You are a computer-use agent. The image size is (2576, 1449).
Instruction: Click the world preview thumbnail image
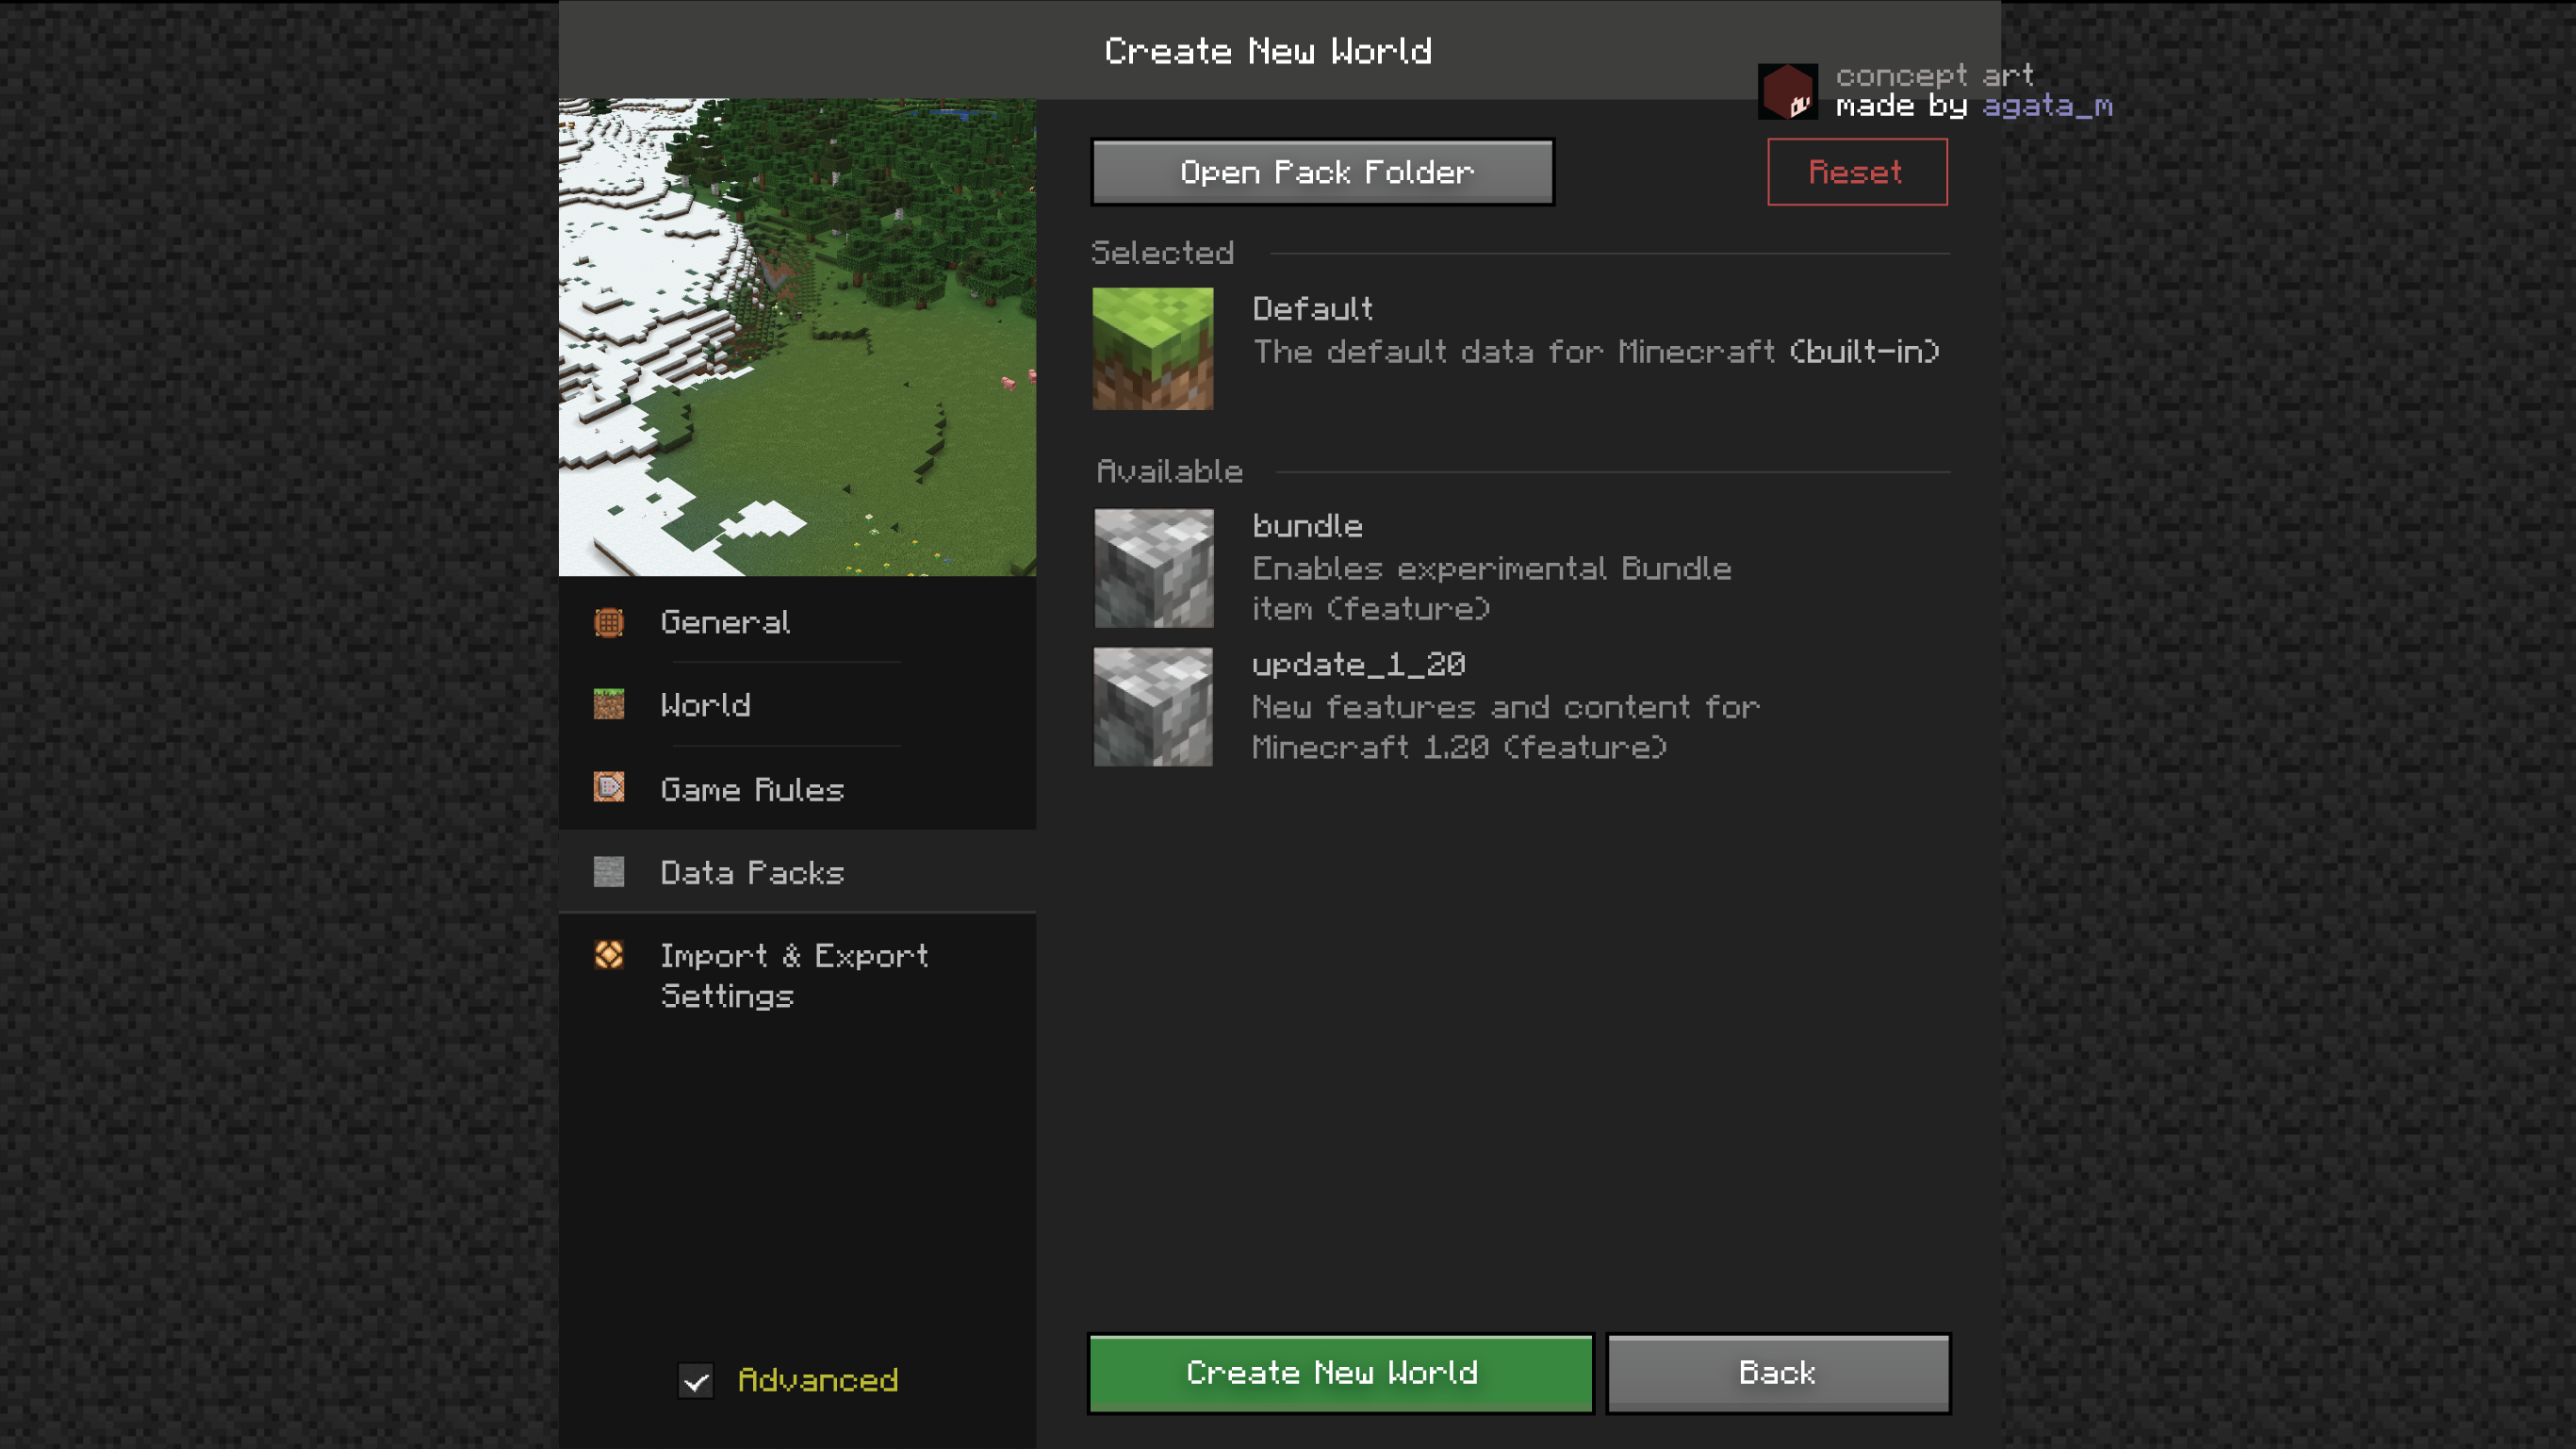797,337
